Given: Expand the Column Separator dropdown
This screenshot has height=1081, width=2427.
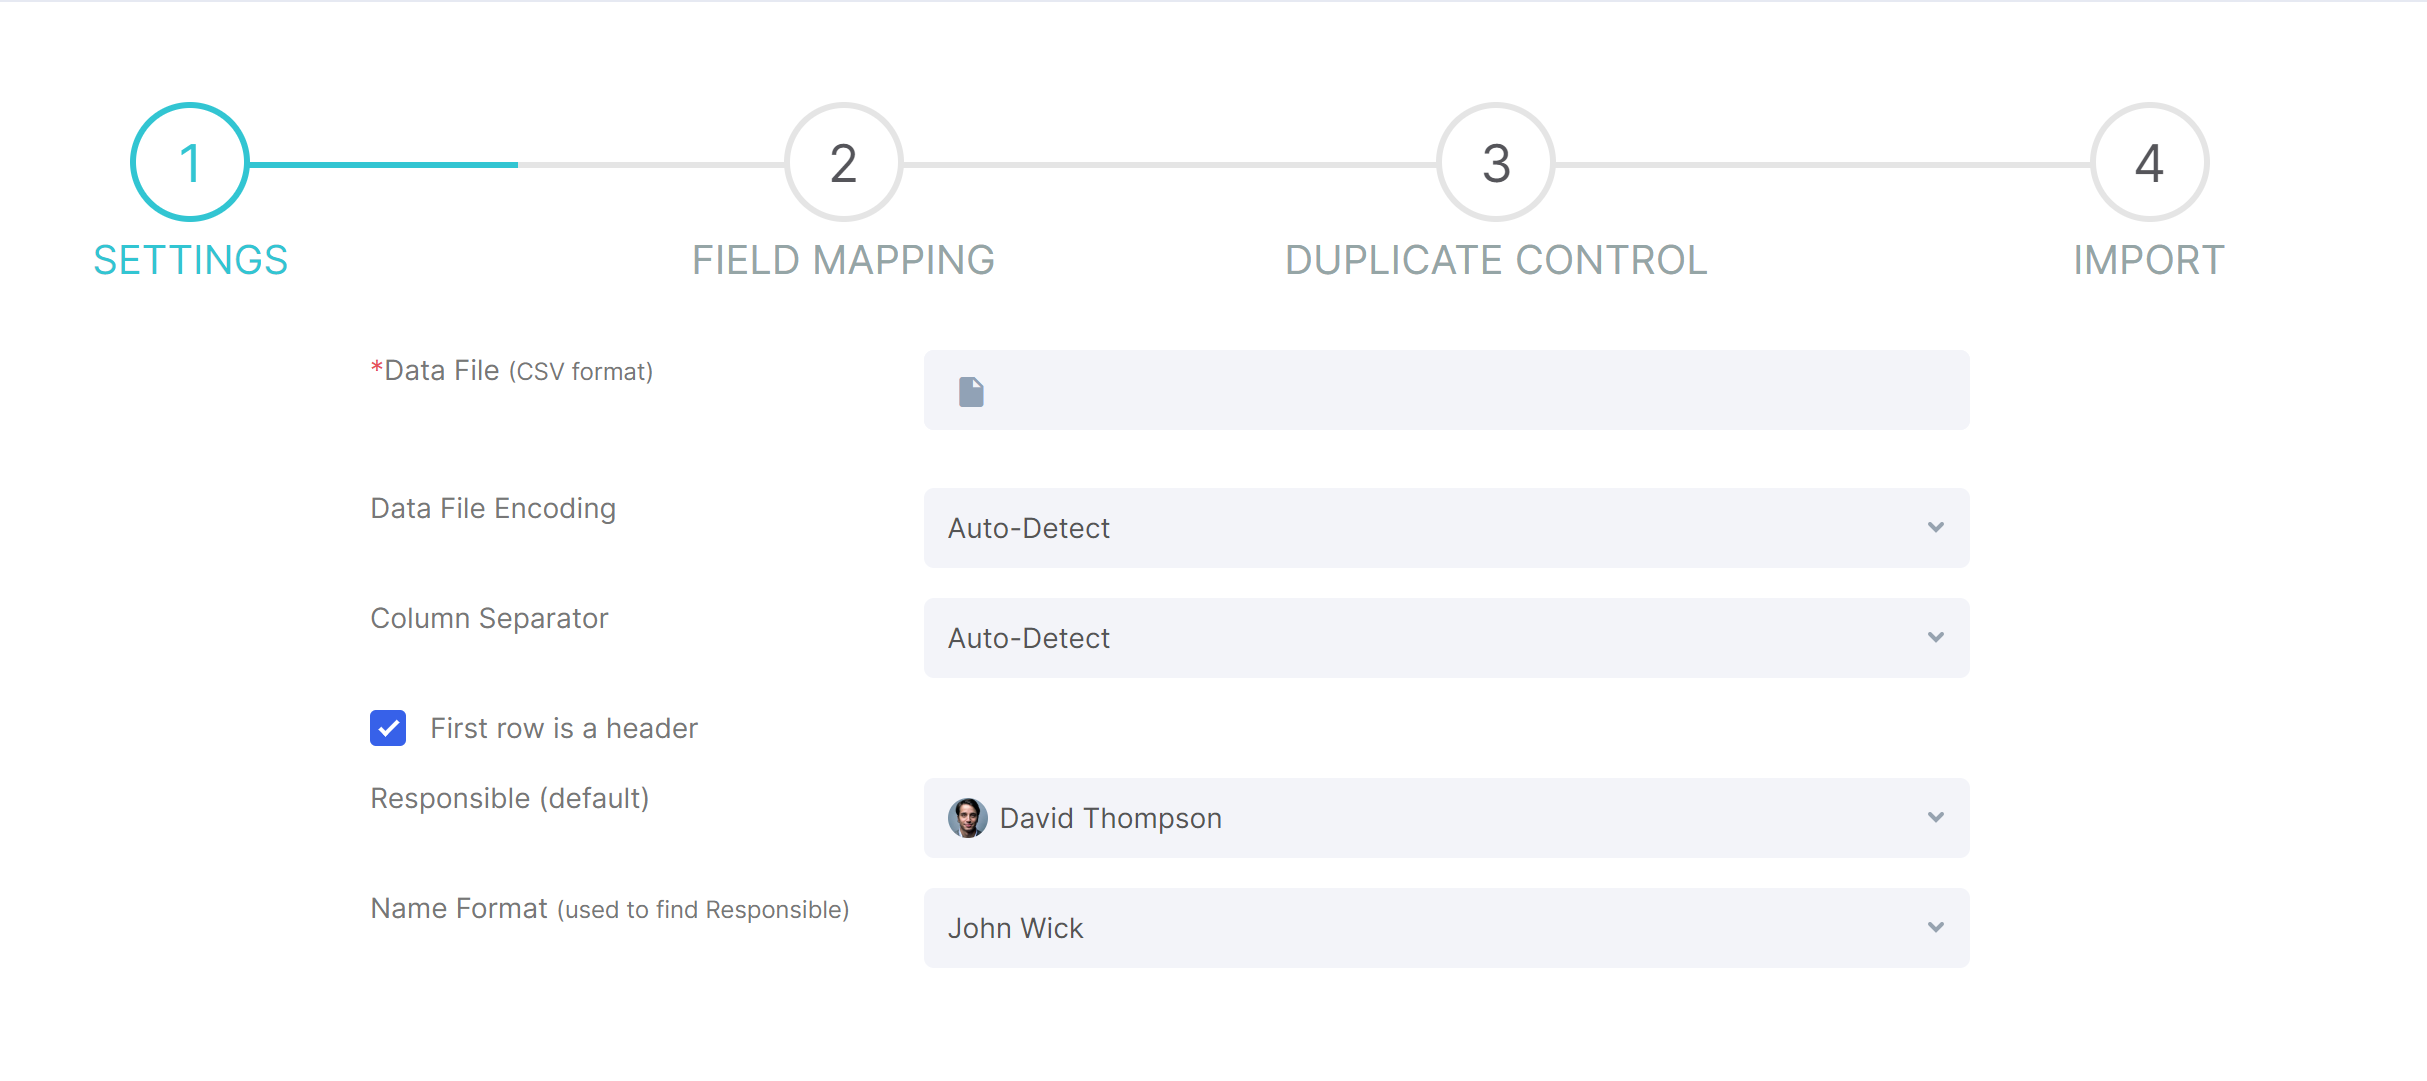Looking at the screenshot, I should coord(1446,638).
